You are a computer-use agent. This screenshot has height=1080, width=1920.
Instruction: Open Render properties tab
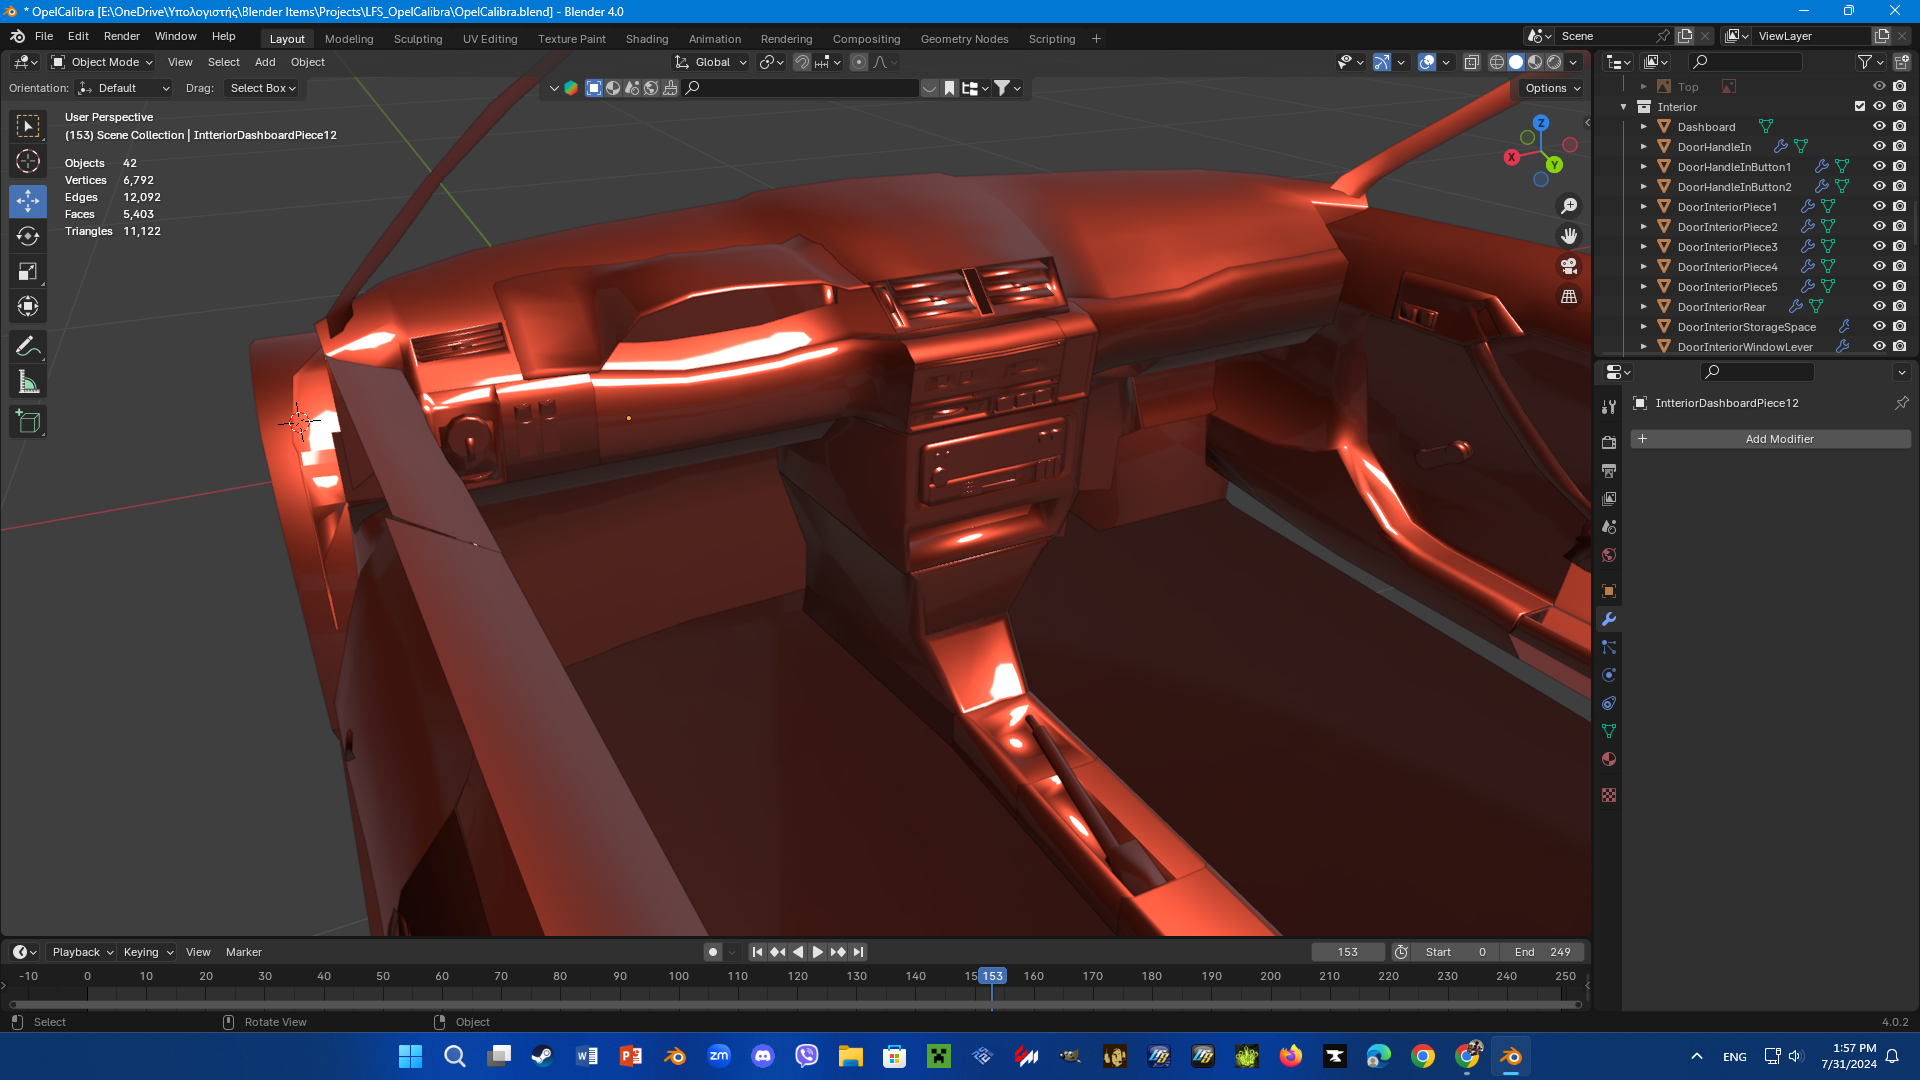tap(1609, 442)
